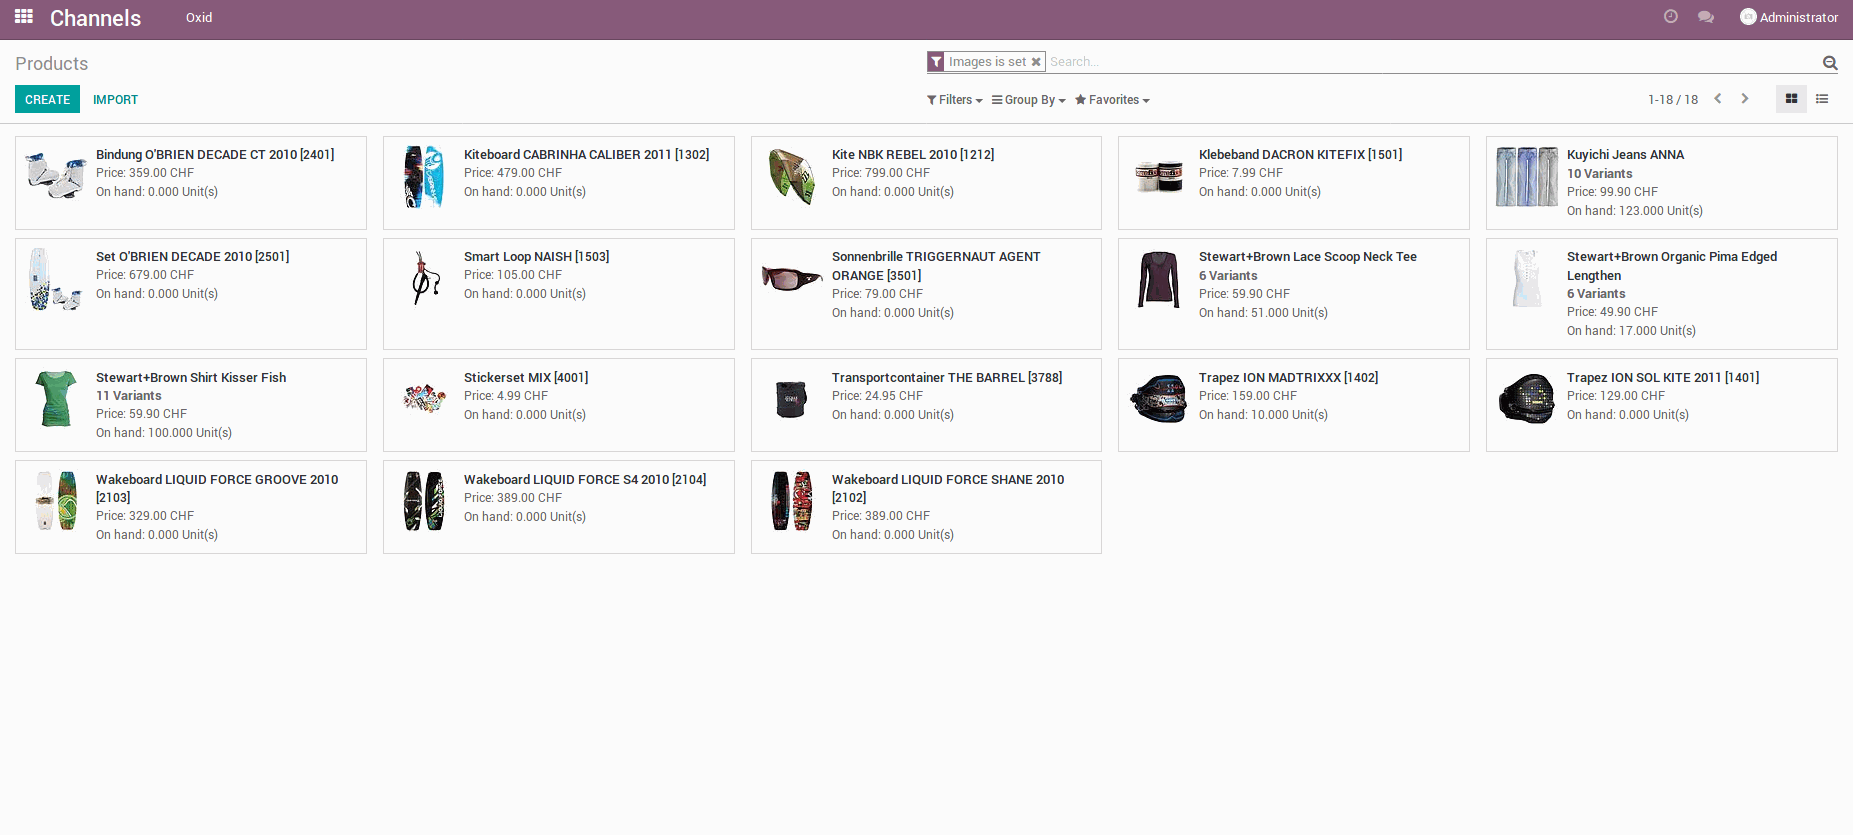The image size is (1853, 835).
Task: Expand the Group By dropdown
Action: (1029, 100)
